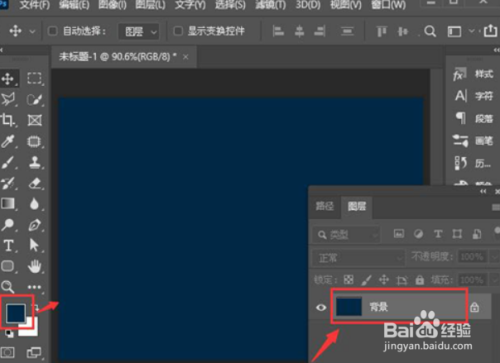The height and width of the screenshot is (363, 500).
Task: Select the Spot Healing Brush tool
Action: pyautogui.click(x=34, y=141)
